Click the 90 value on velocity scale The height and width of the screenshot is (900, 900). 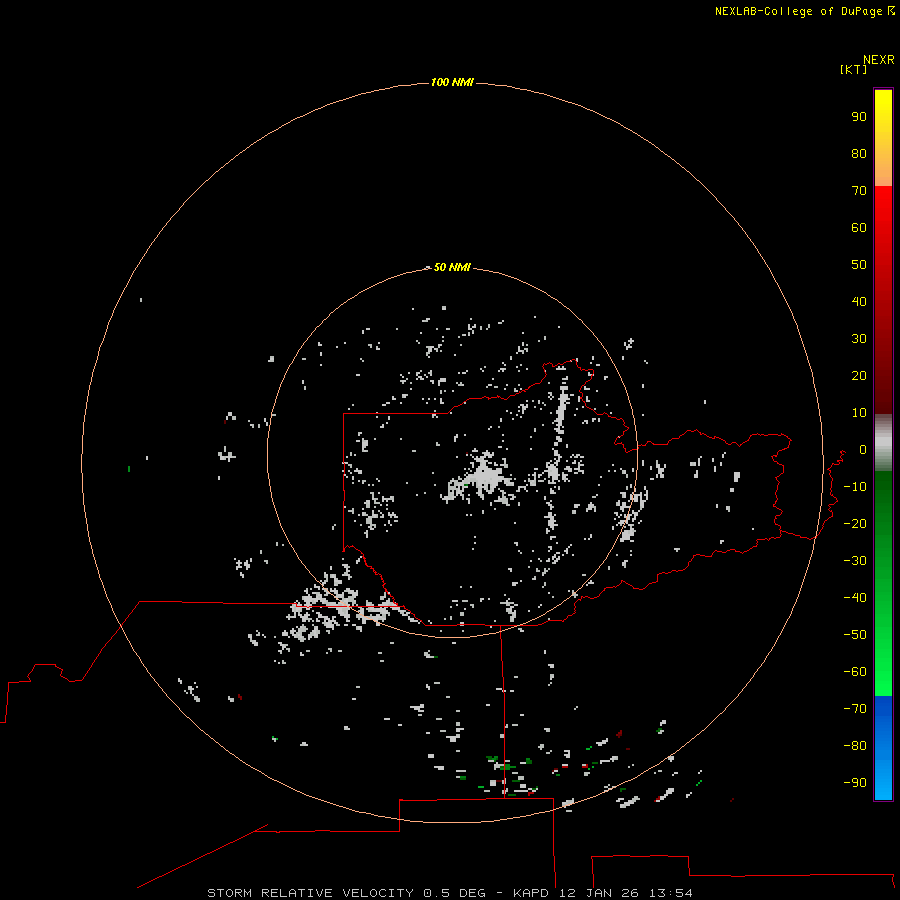click(859, 117)
